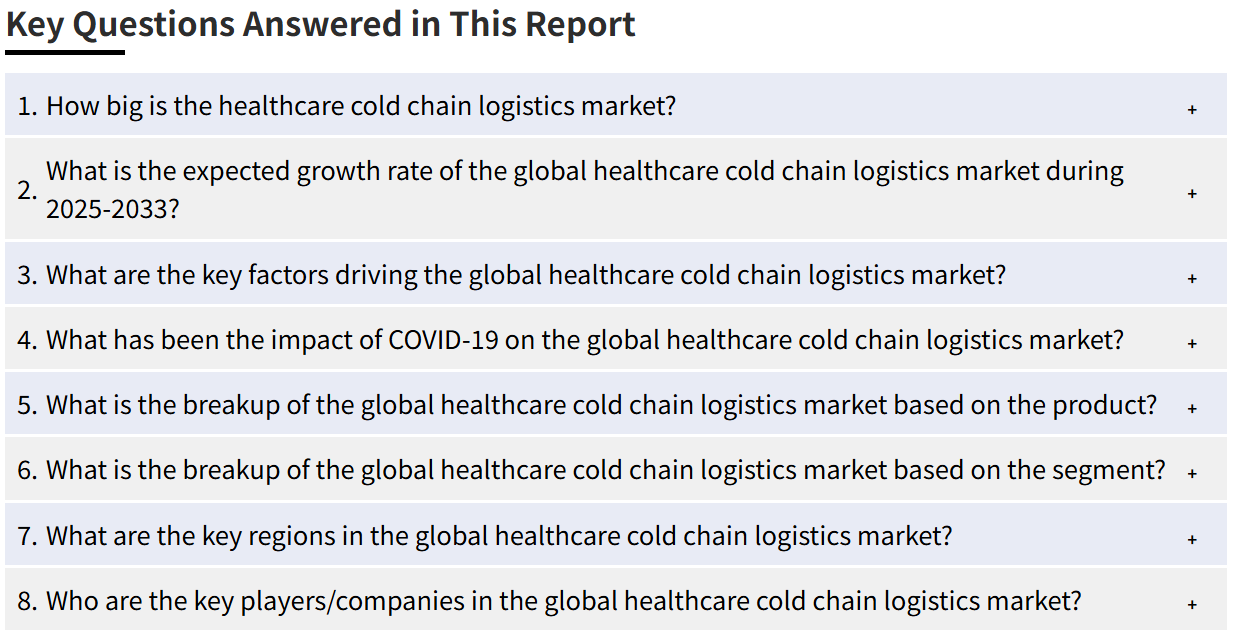Click plus icon beside expected growth rate question
Viewport: 1238px width, 630px height.
pyautogui.click(x=1192, y=193)
